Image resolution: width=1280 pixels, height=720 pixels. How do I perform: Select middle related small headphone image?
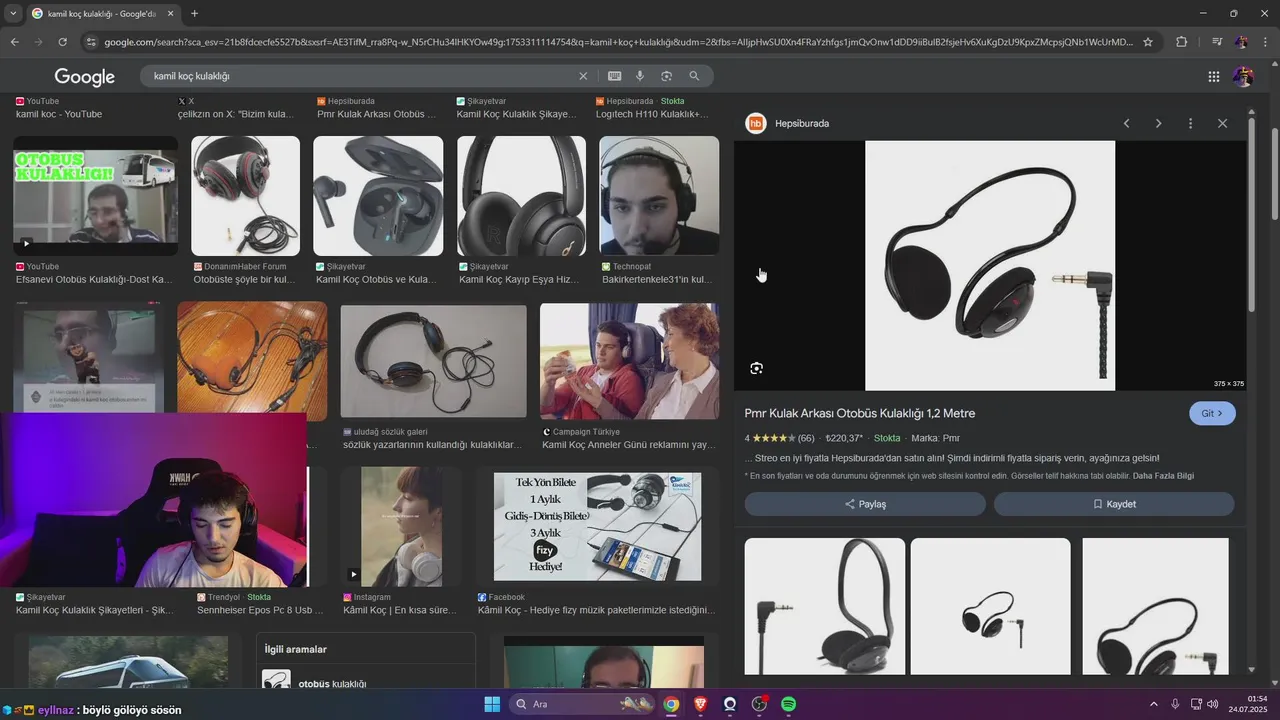coord(990,607)
